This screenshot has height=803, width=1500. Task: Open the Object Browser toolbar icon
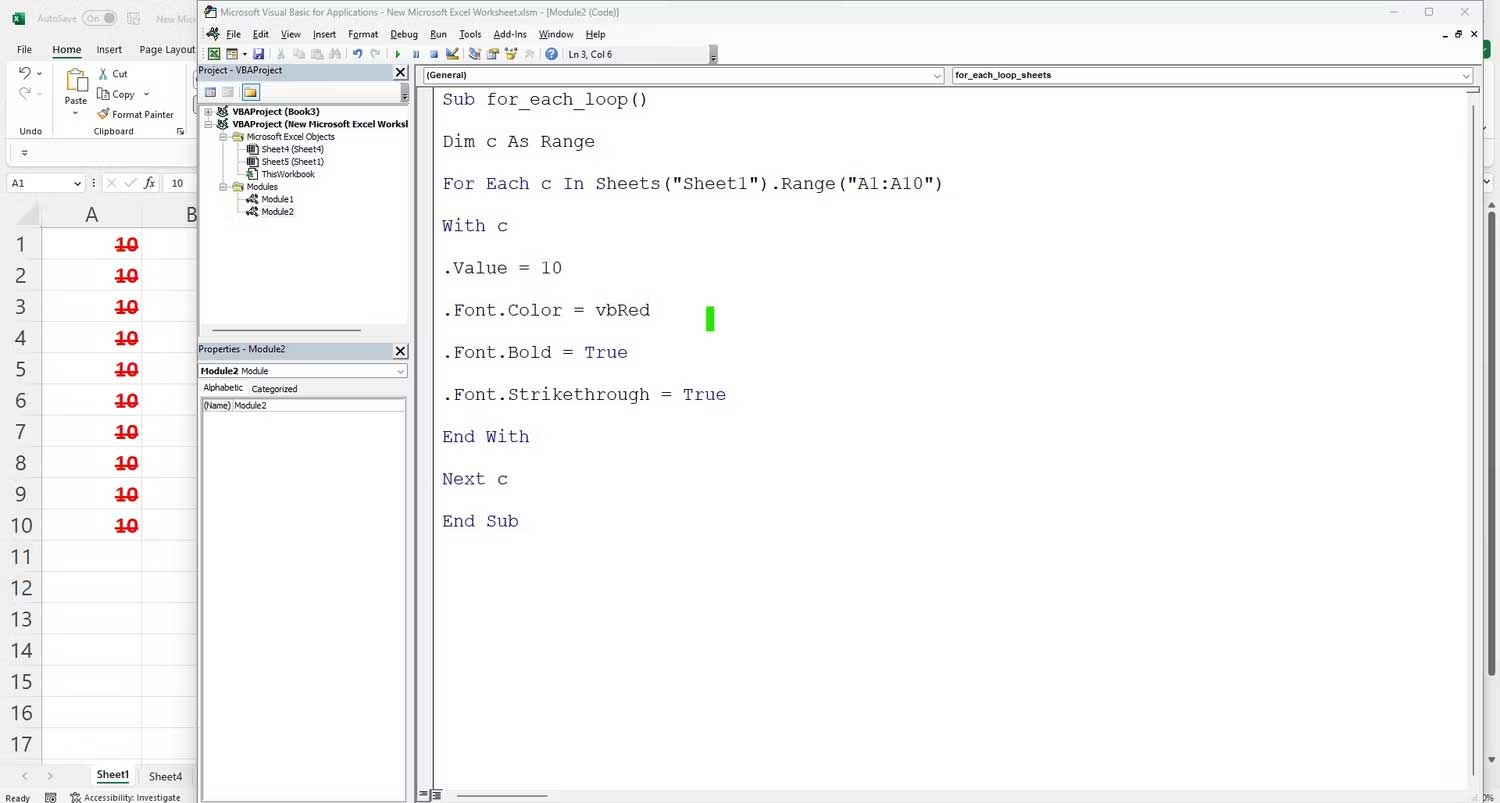[511, 54]
